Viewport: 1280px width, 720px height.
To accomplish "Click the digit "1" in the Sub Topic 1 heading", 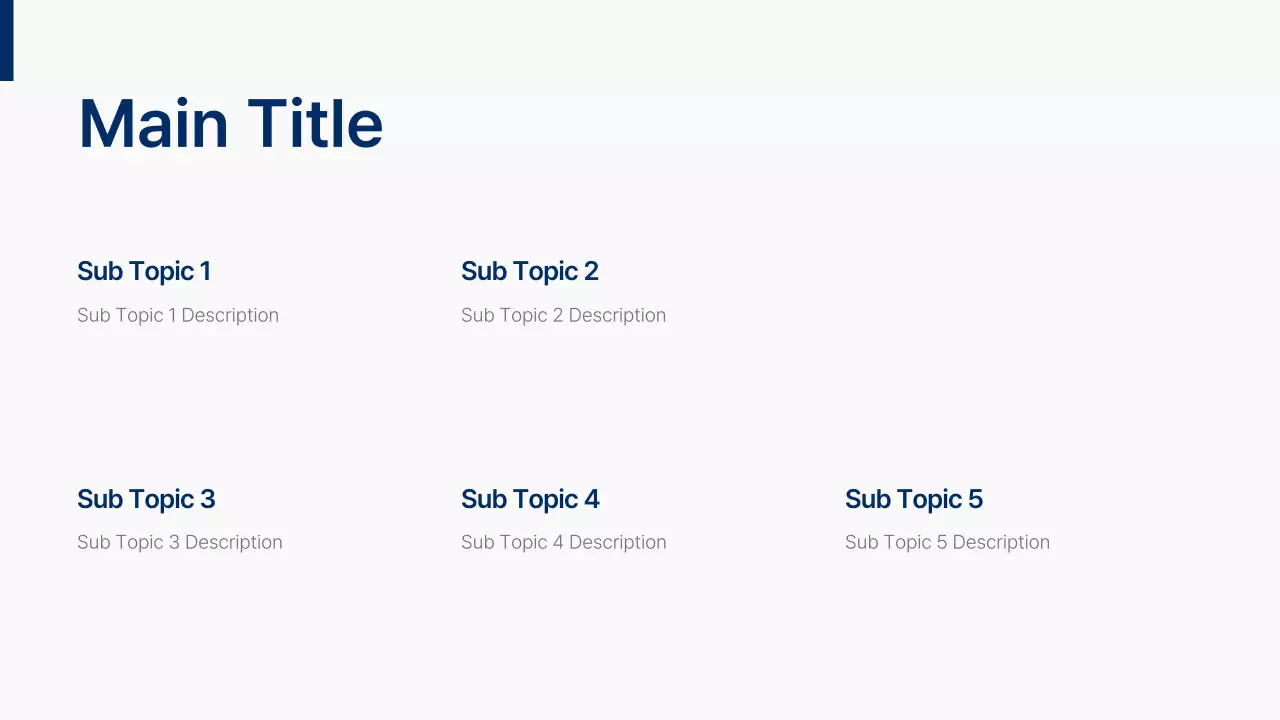I will click(x=205, y=271).
